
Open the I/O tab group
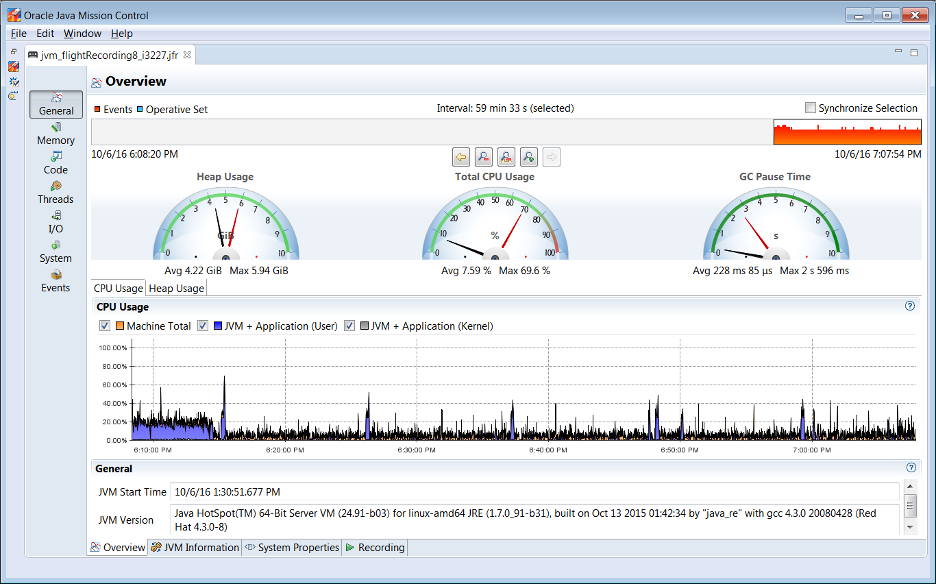56,222
